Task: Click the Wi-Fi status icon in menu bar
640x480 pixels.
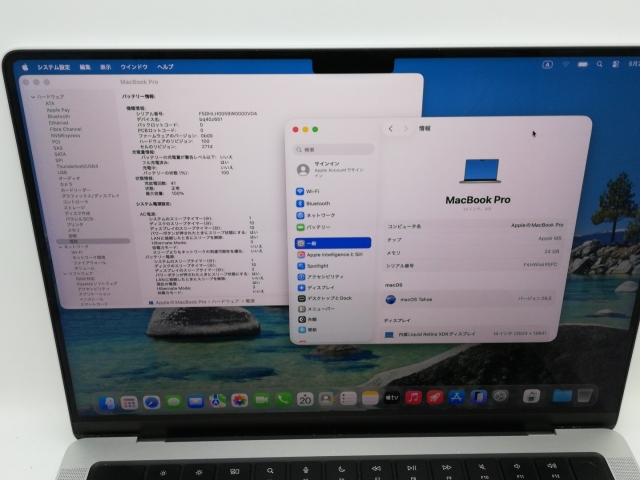Action: coord(566,64)
